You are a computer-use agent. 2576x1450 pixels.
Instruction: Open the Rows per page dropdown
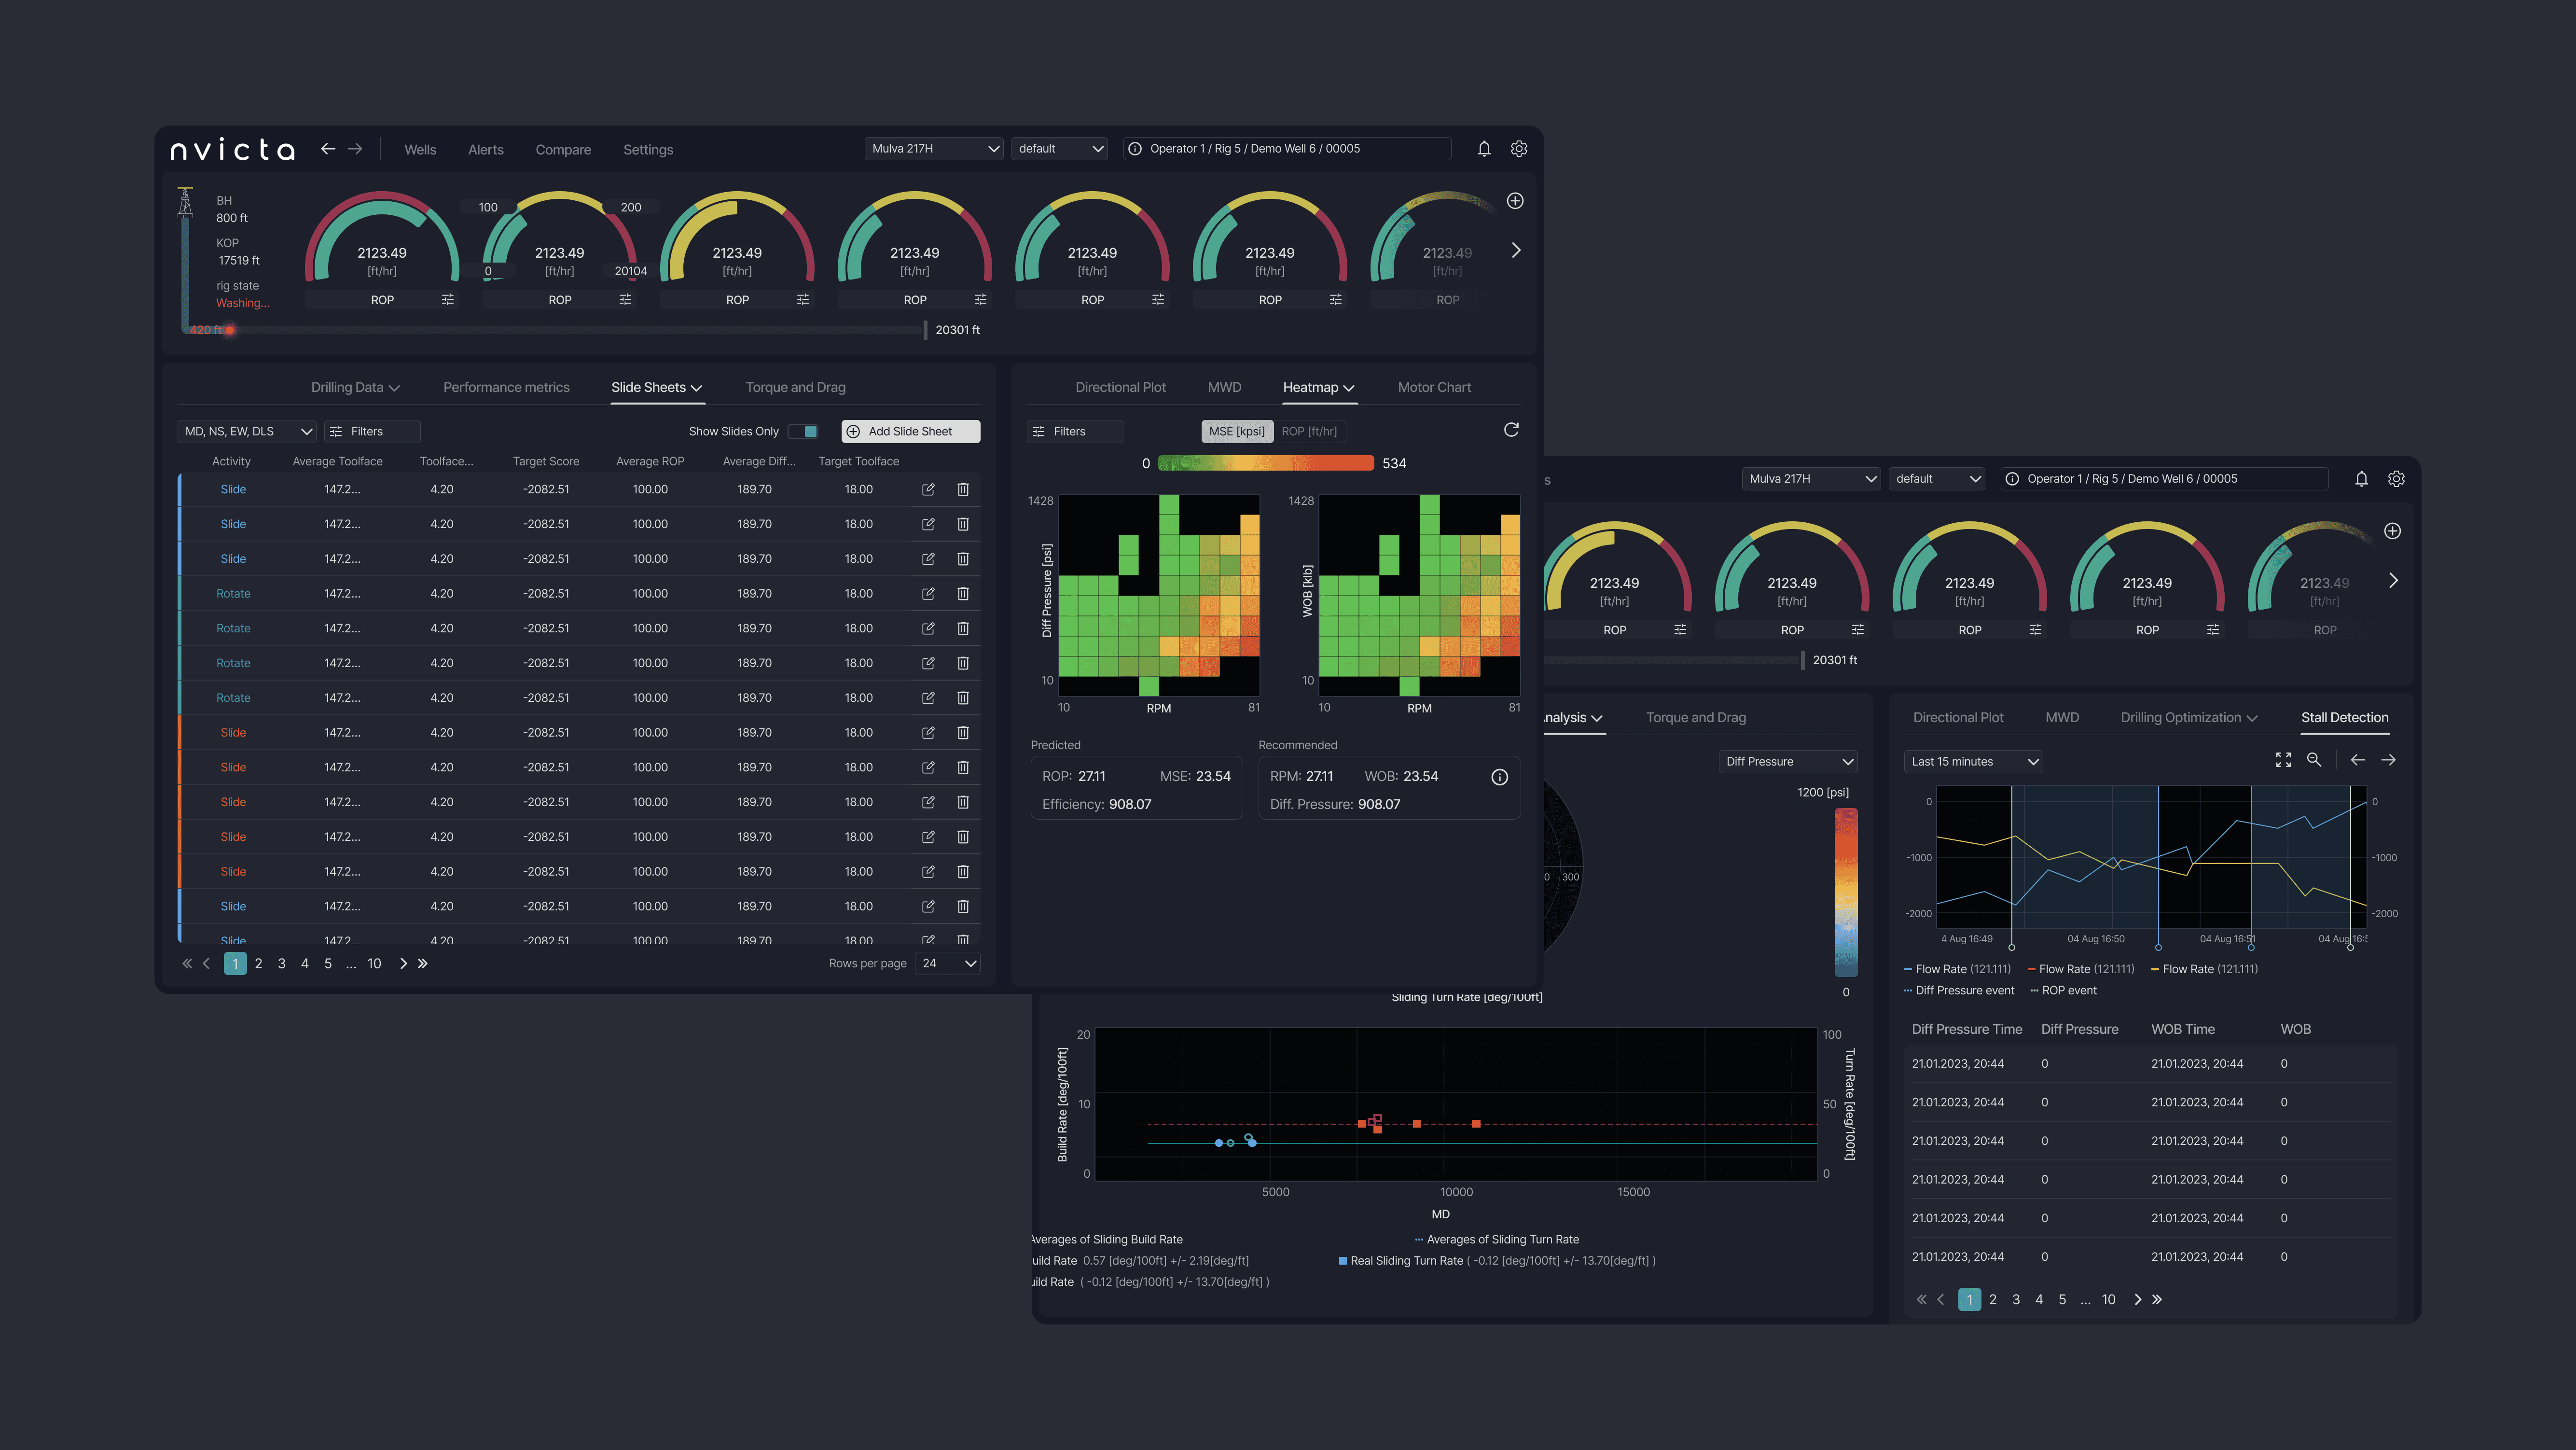point(948,963)
